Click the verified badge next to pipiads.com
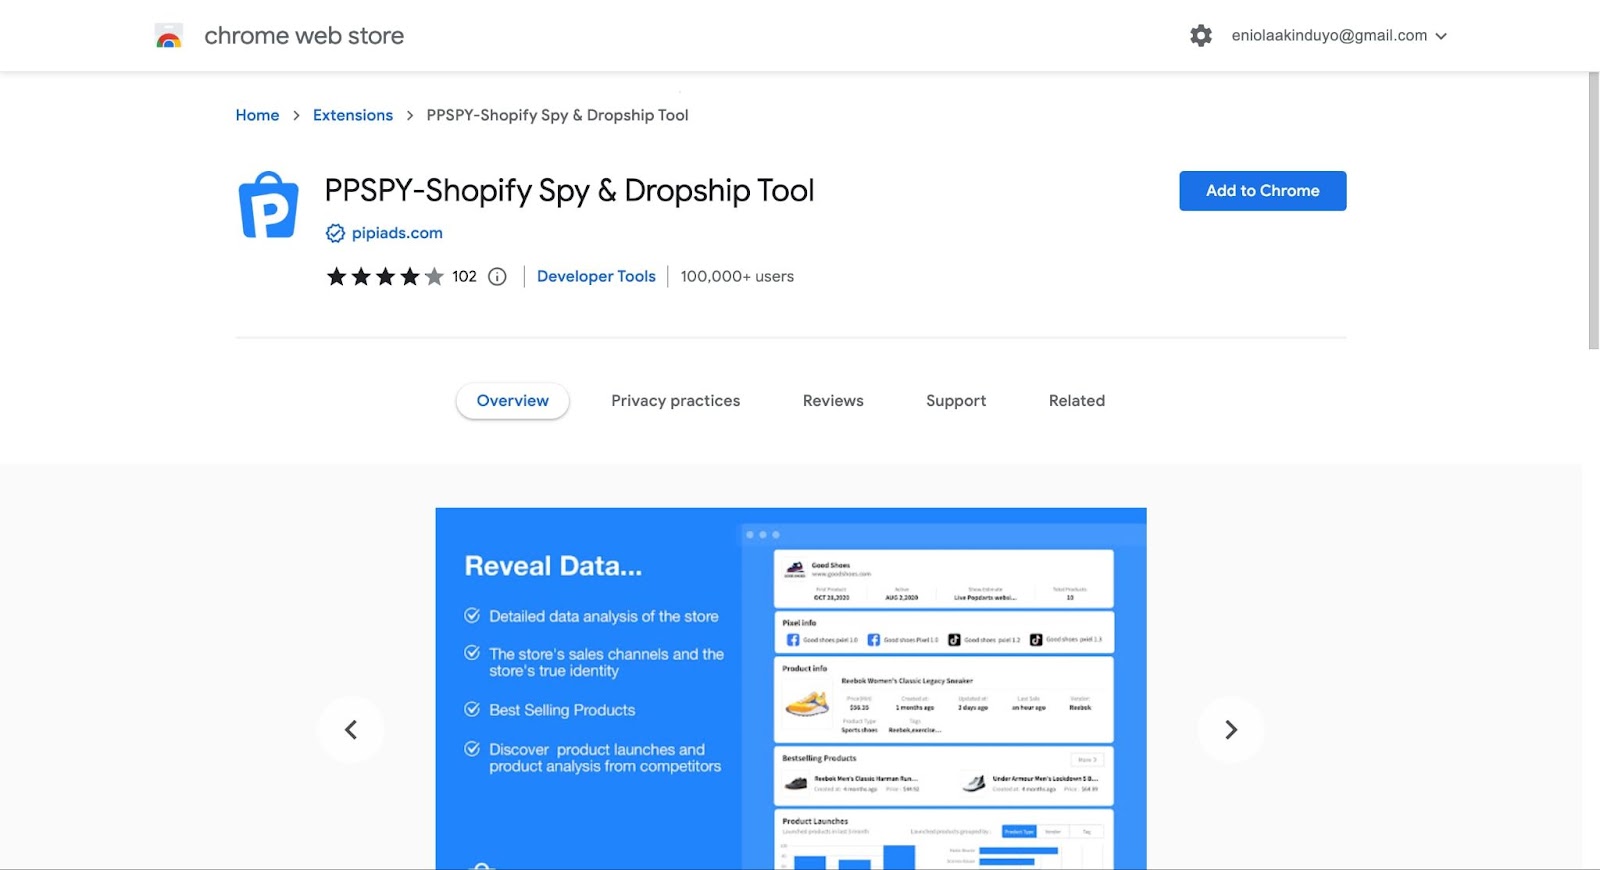The height and width of the screenshot is (870, 1600). coord(335,233)
